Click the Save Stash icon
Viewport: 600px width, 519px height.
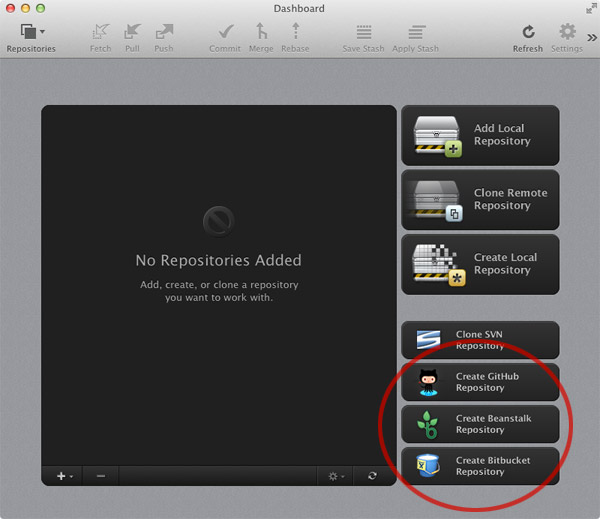coord(364,34)
